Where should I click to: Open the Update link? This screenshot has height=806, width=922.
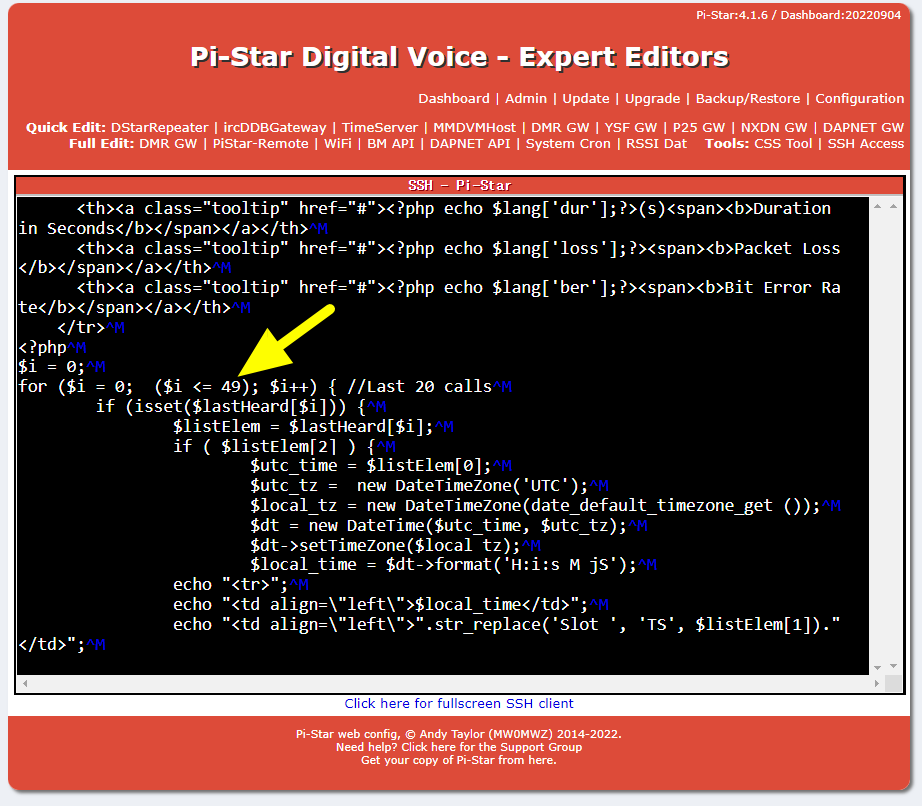coord(586,99)
